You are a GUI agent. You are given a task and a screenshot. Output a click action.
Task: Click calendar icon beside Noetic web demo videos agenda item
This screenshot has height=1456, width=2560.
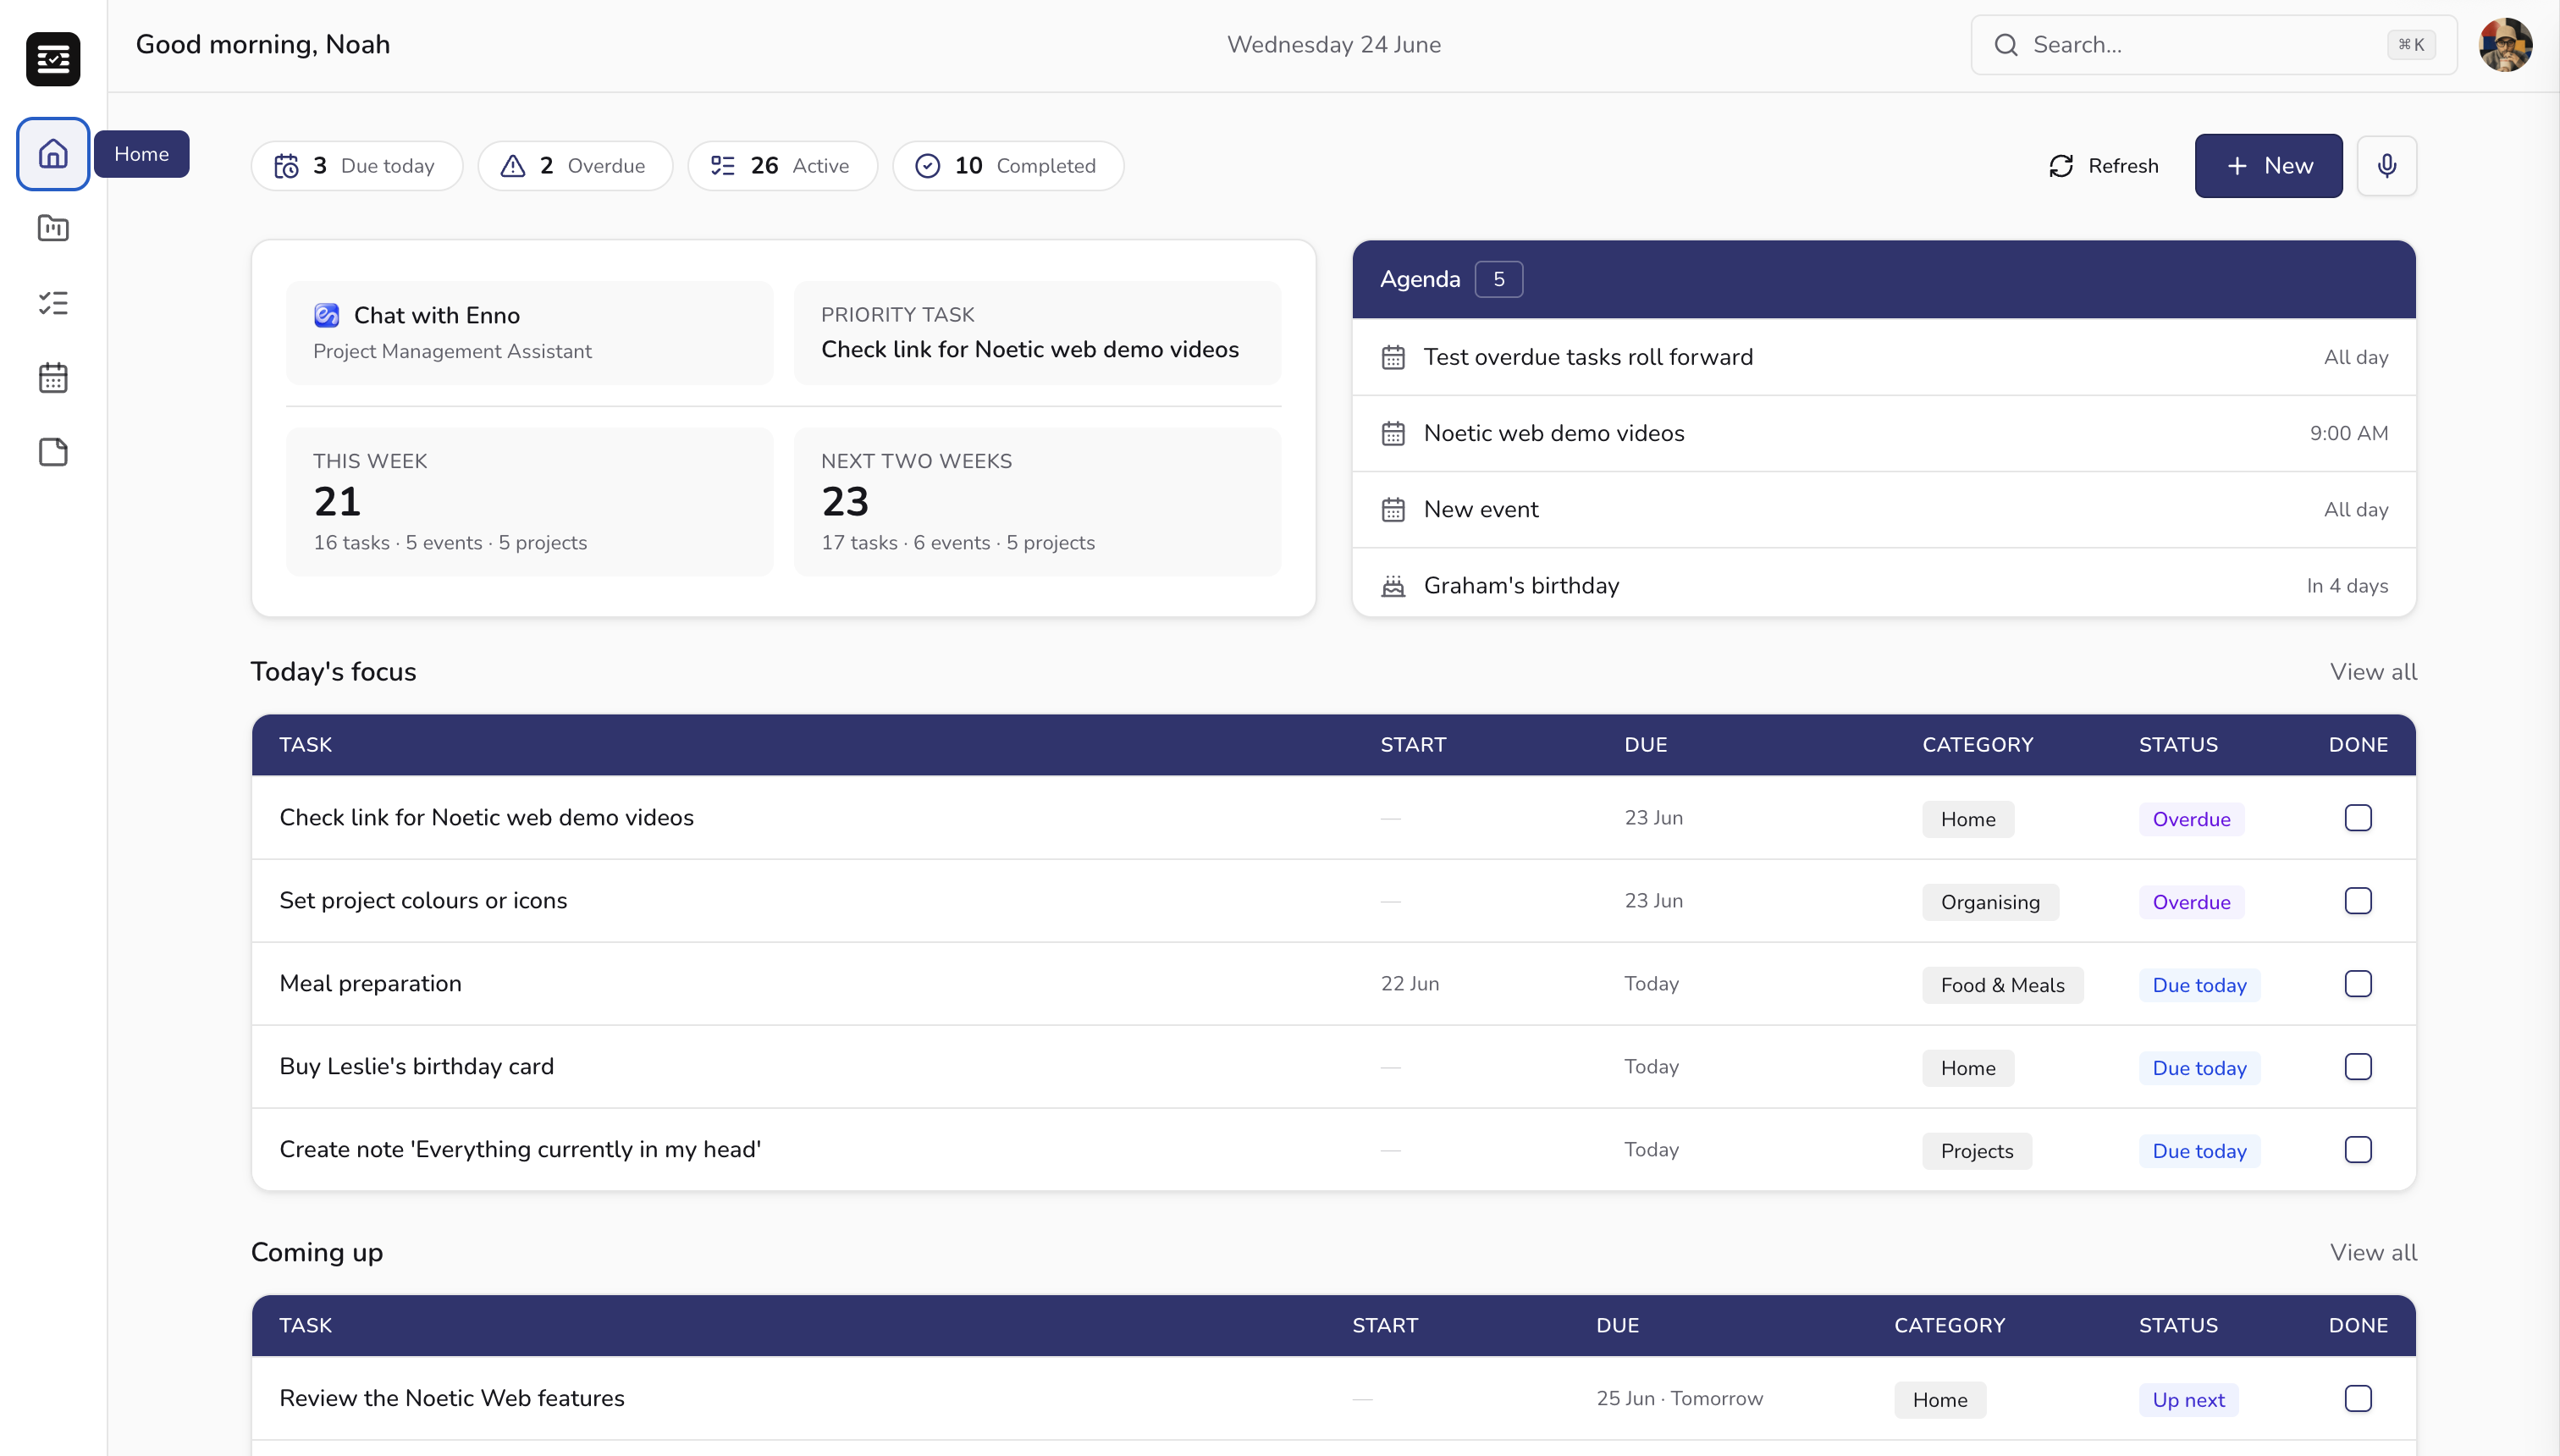coord(1393,433)
